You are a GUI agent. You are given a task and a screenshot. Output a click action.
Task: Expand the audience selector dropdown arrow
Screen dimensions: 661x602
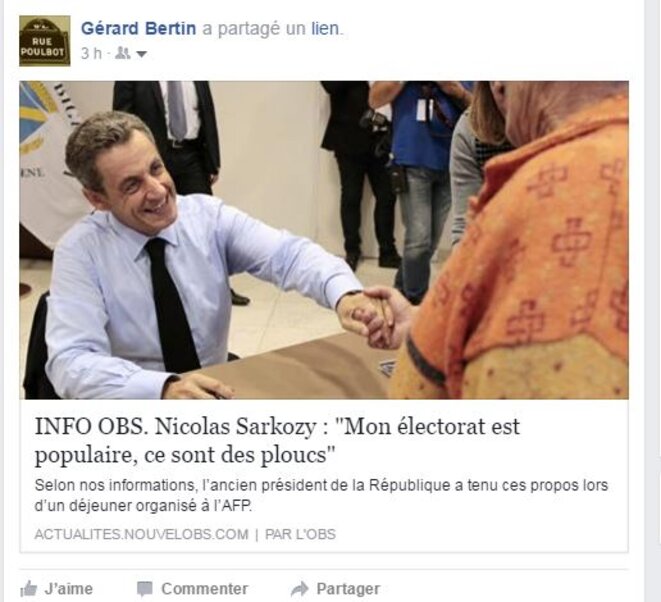pos(142,54)
